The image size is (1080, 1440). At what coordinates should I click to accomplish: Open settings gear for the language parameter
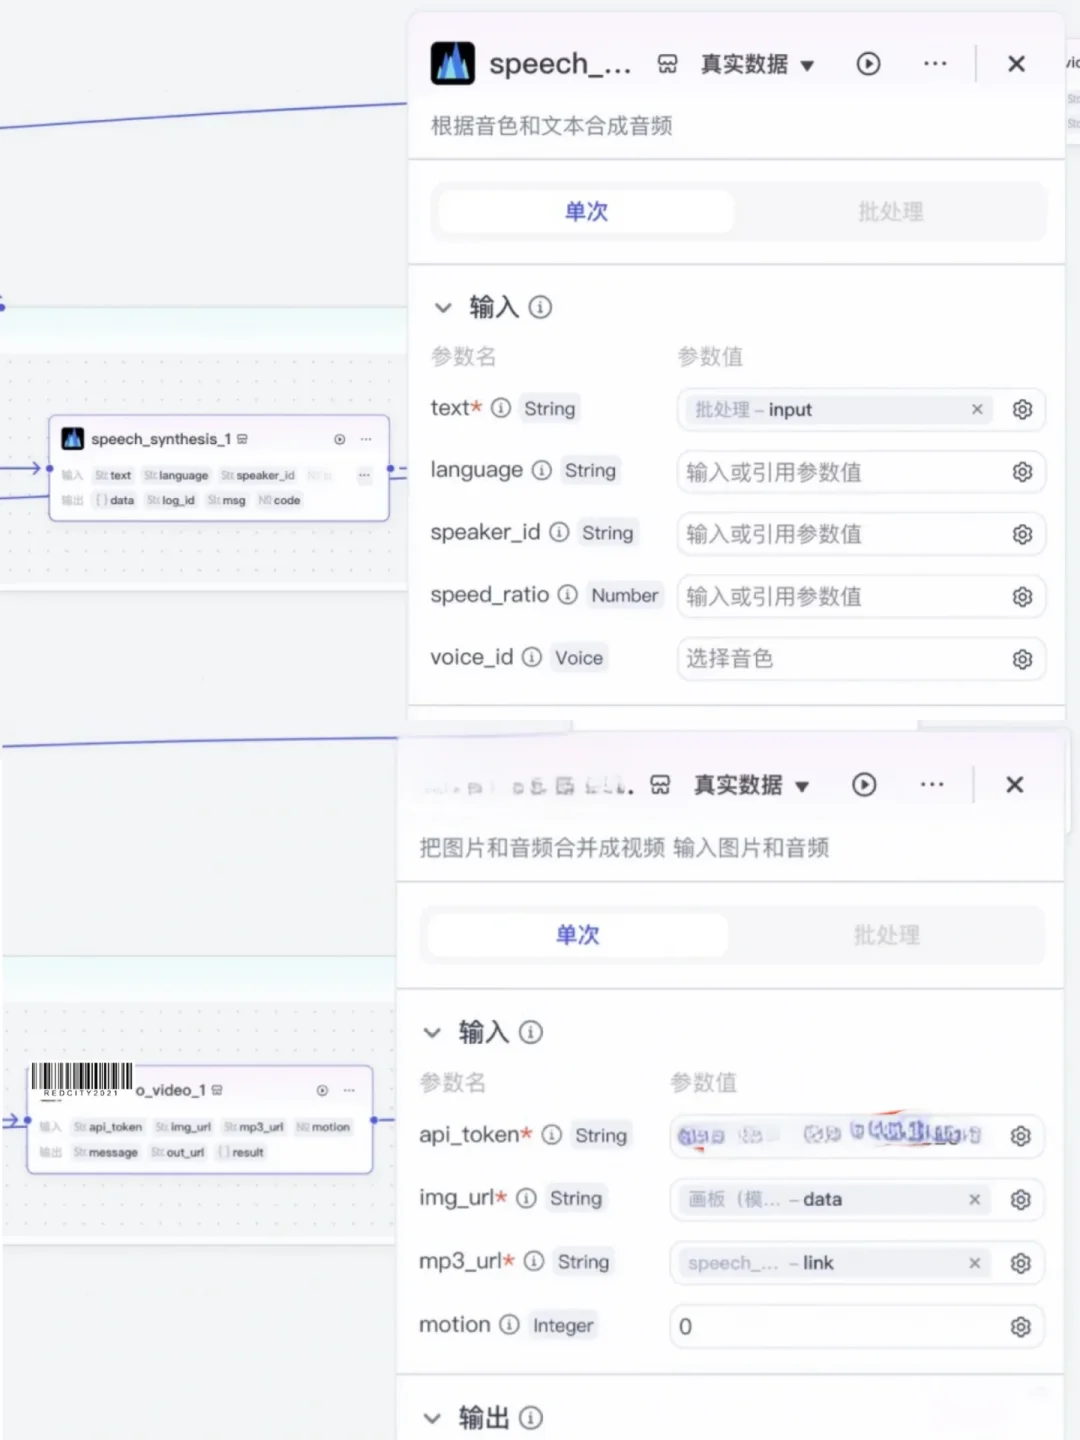point(1022,472)
